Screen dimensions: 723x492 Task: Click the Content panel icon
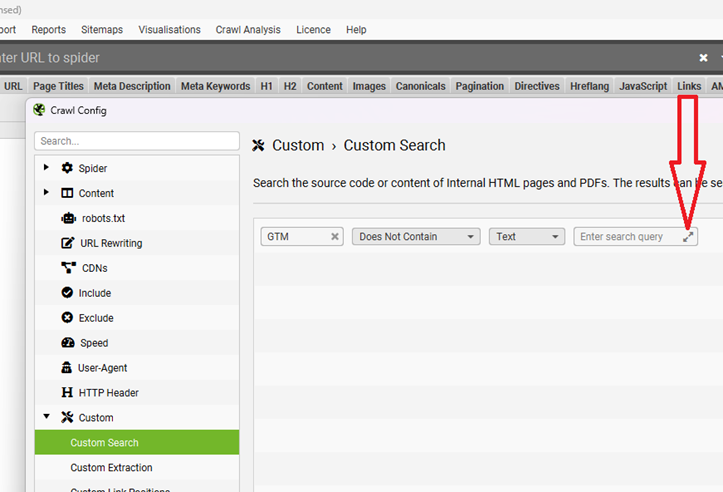pos(67,193)
